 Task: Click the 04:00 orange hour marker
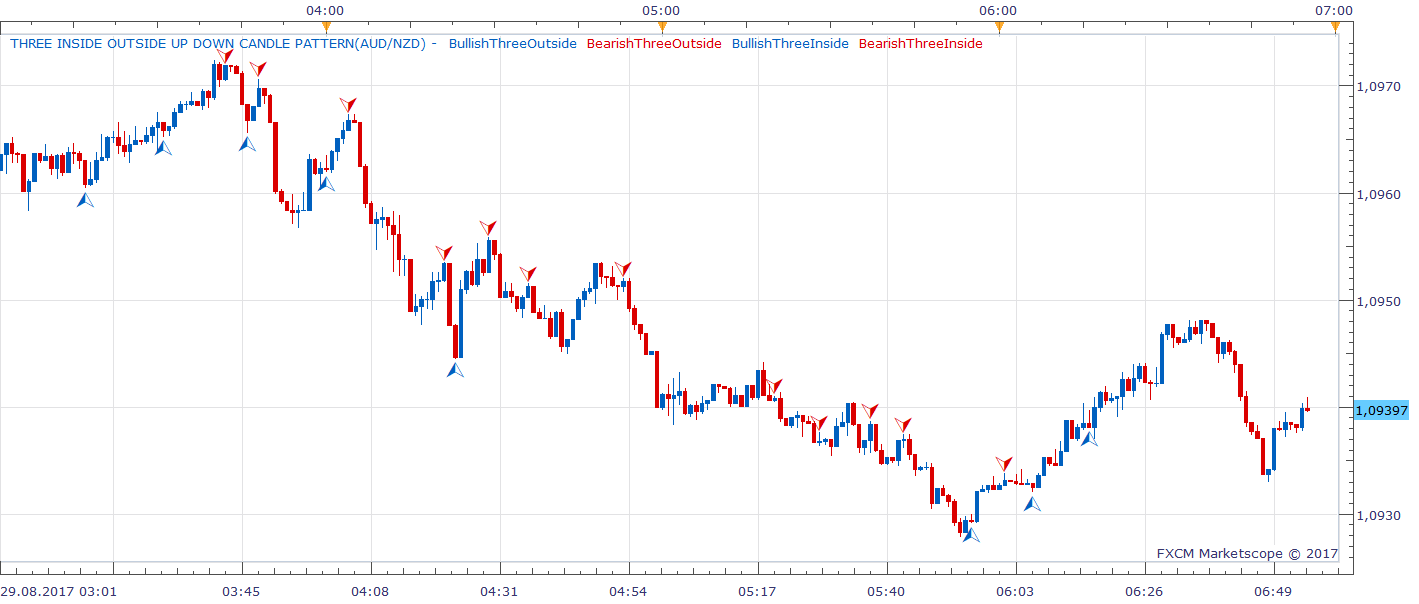tap(326, 26)
